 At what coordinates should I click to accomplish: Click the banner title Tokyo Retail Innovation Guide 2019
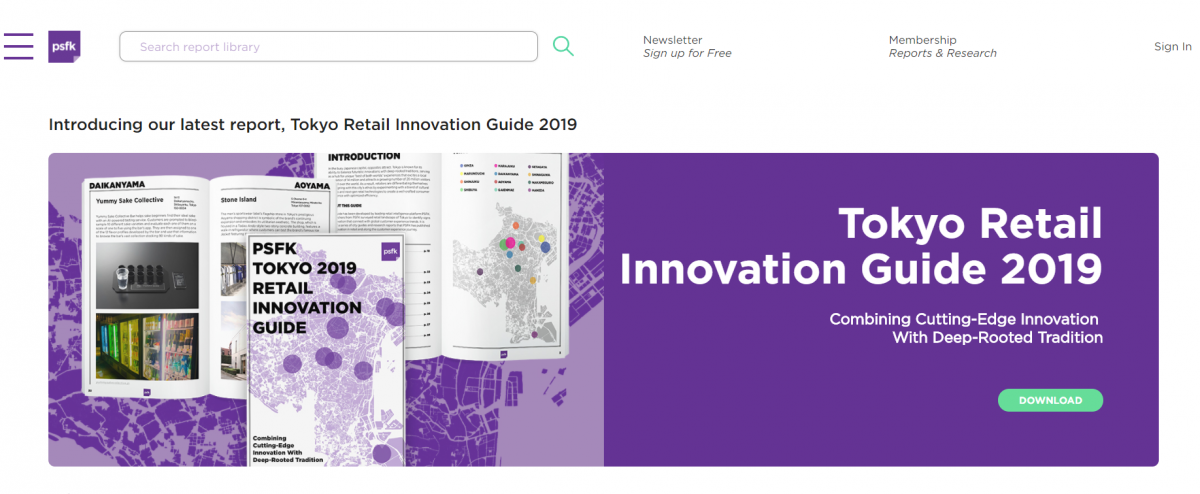click(860, 246)
